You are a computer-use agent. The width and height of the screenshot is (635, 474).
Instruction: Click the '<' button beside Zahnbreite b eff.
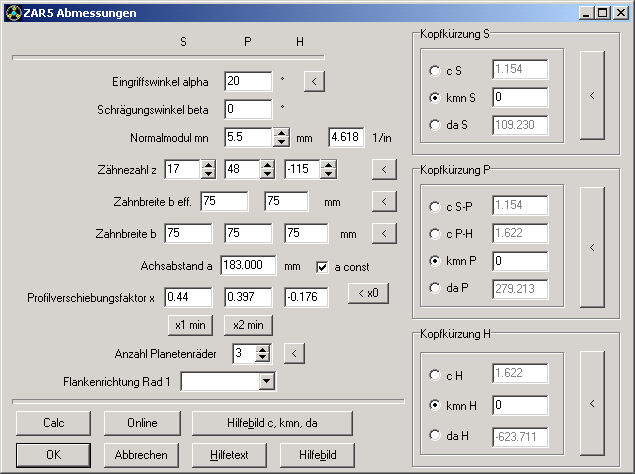pyautogui.click(x=384, y=201)
